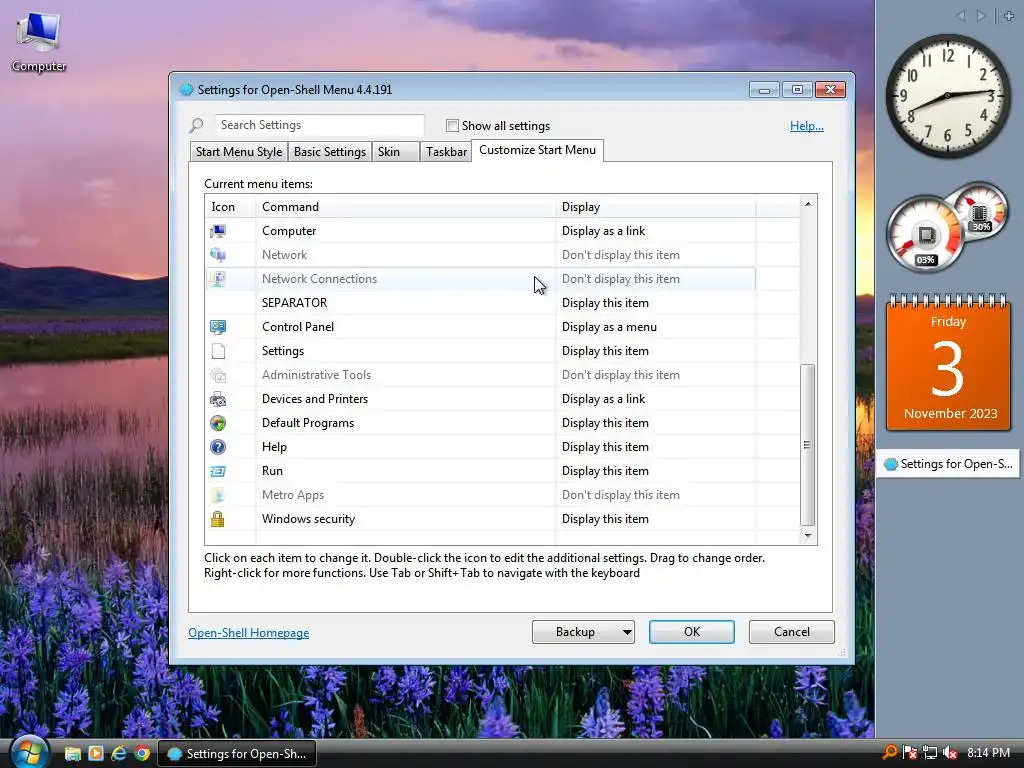Click the Run row icon
The height and width of the screenshot is (768, 1024).
[218, 471]
